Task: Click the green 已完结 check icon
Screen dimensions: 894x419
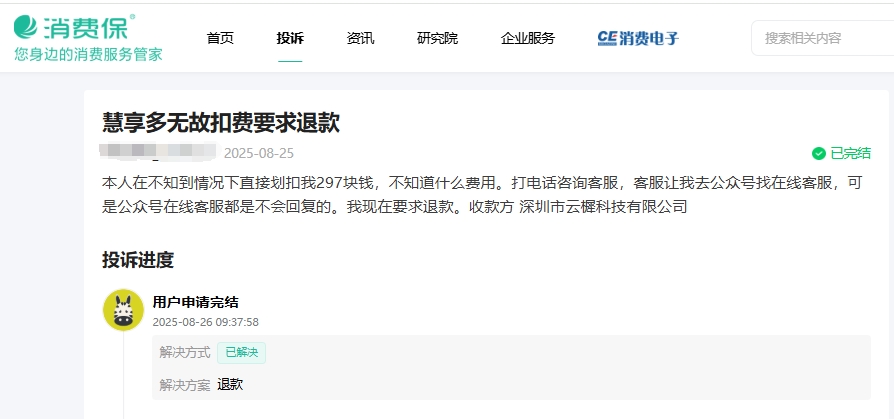Action: 819,153
